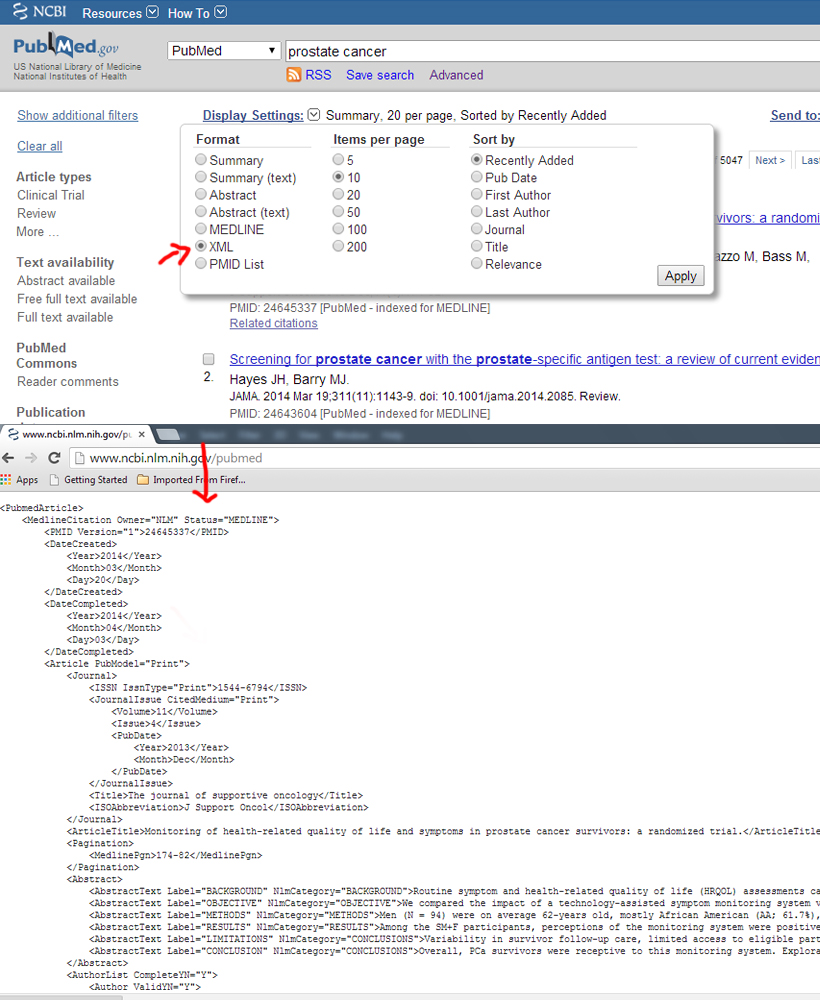Open the RSS feed icon
Screen dimensions: 820x1000
(293, 75)
